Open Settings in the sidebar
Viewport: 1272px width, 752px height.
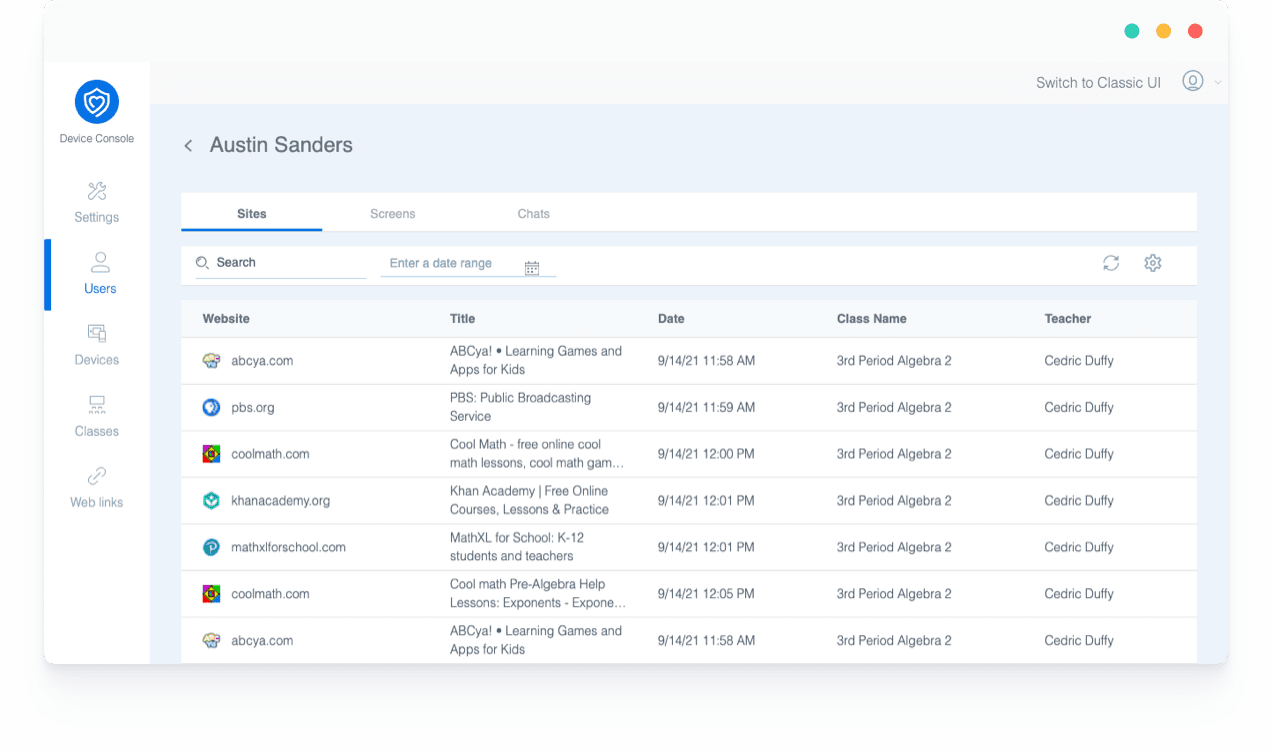coord(97,202)
